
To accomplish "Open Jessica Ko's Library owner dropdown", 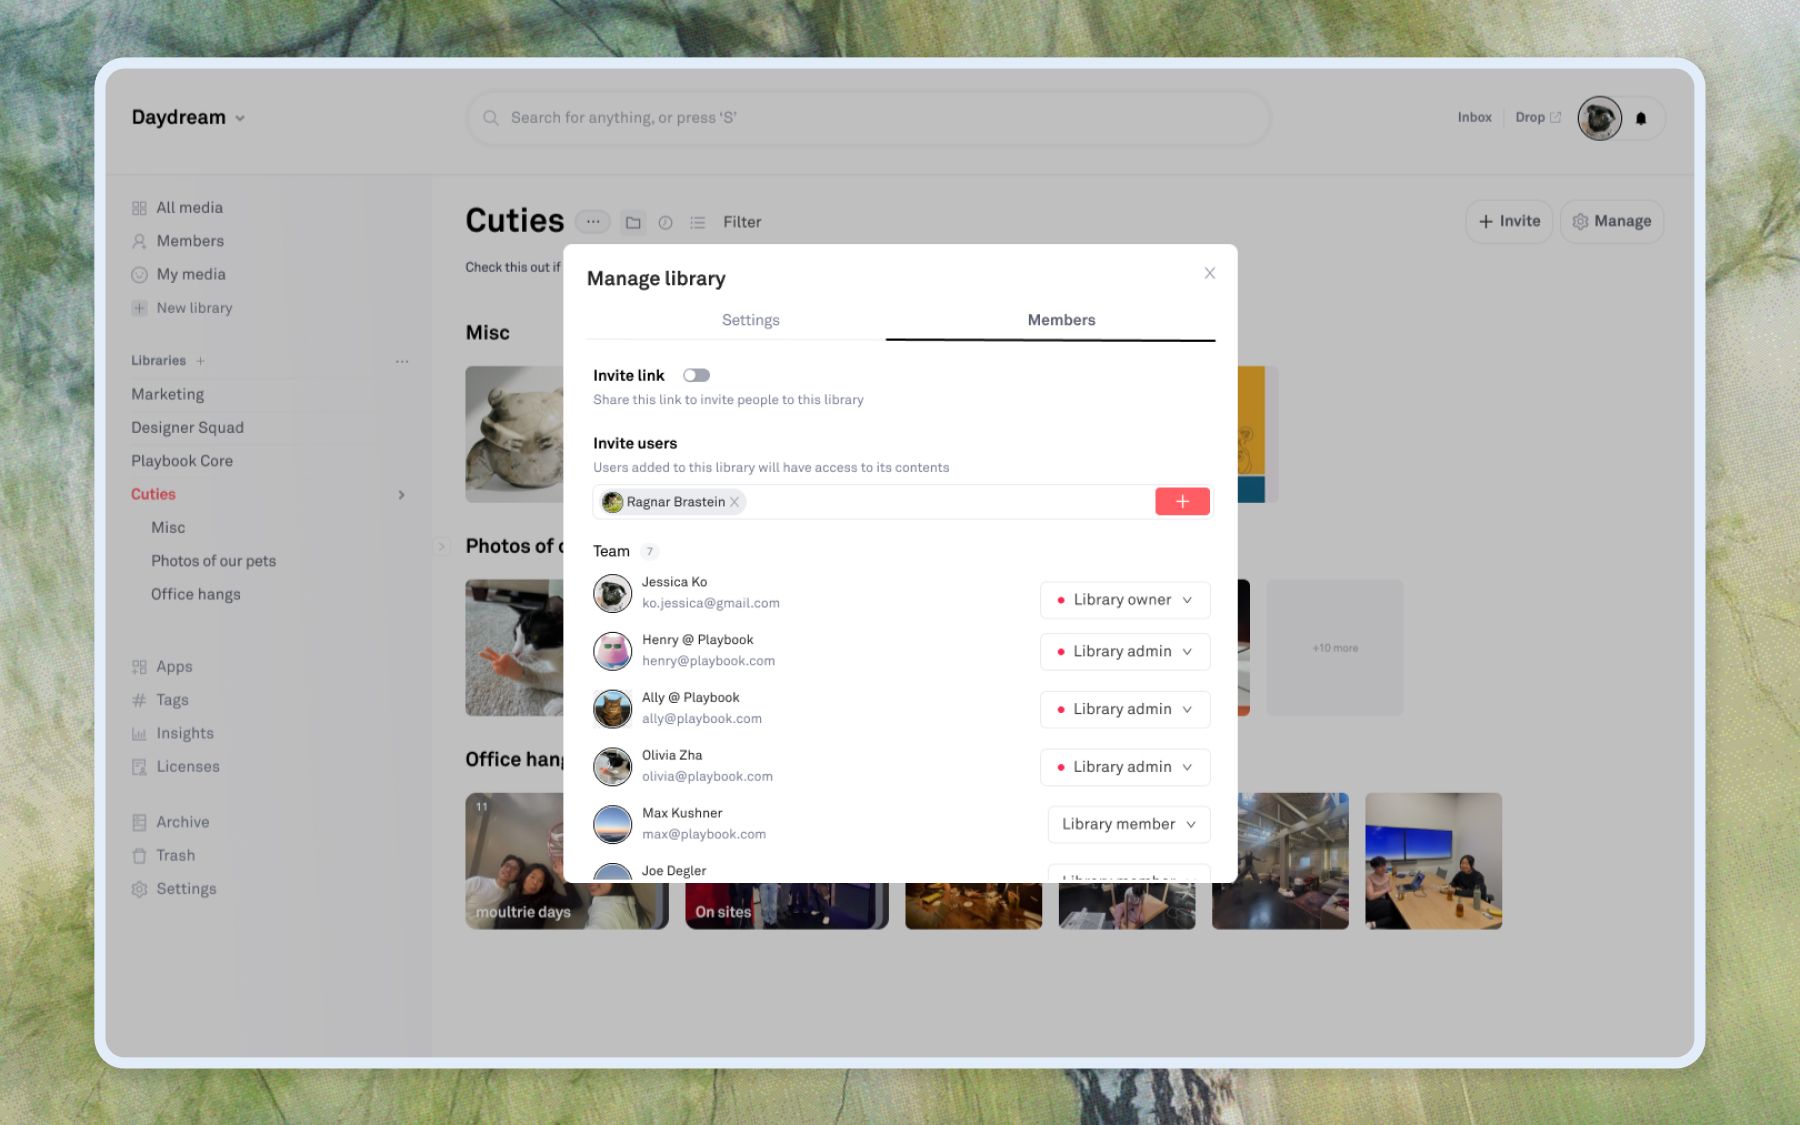I will [x=1125, y=600].
